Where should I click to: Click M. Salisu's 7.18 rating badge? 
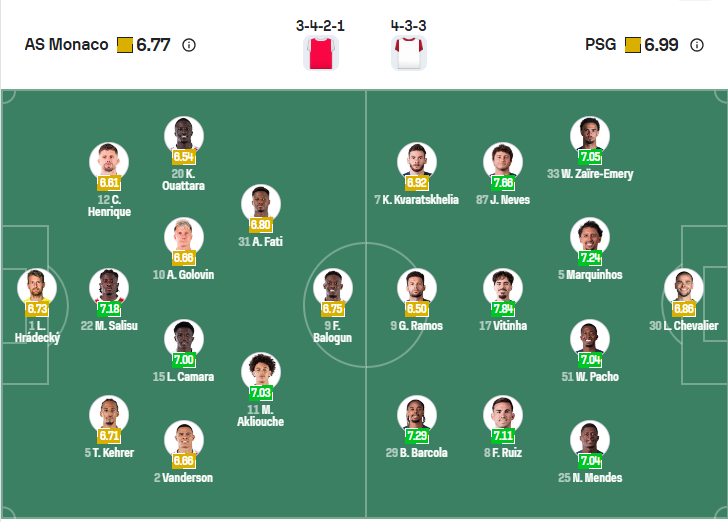(x=109, y=309)
